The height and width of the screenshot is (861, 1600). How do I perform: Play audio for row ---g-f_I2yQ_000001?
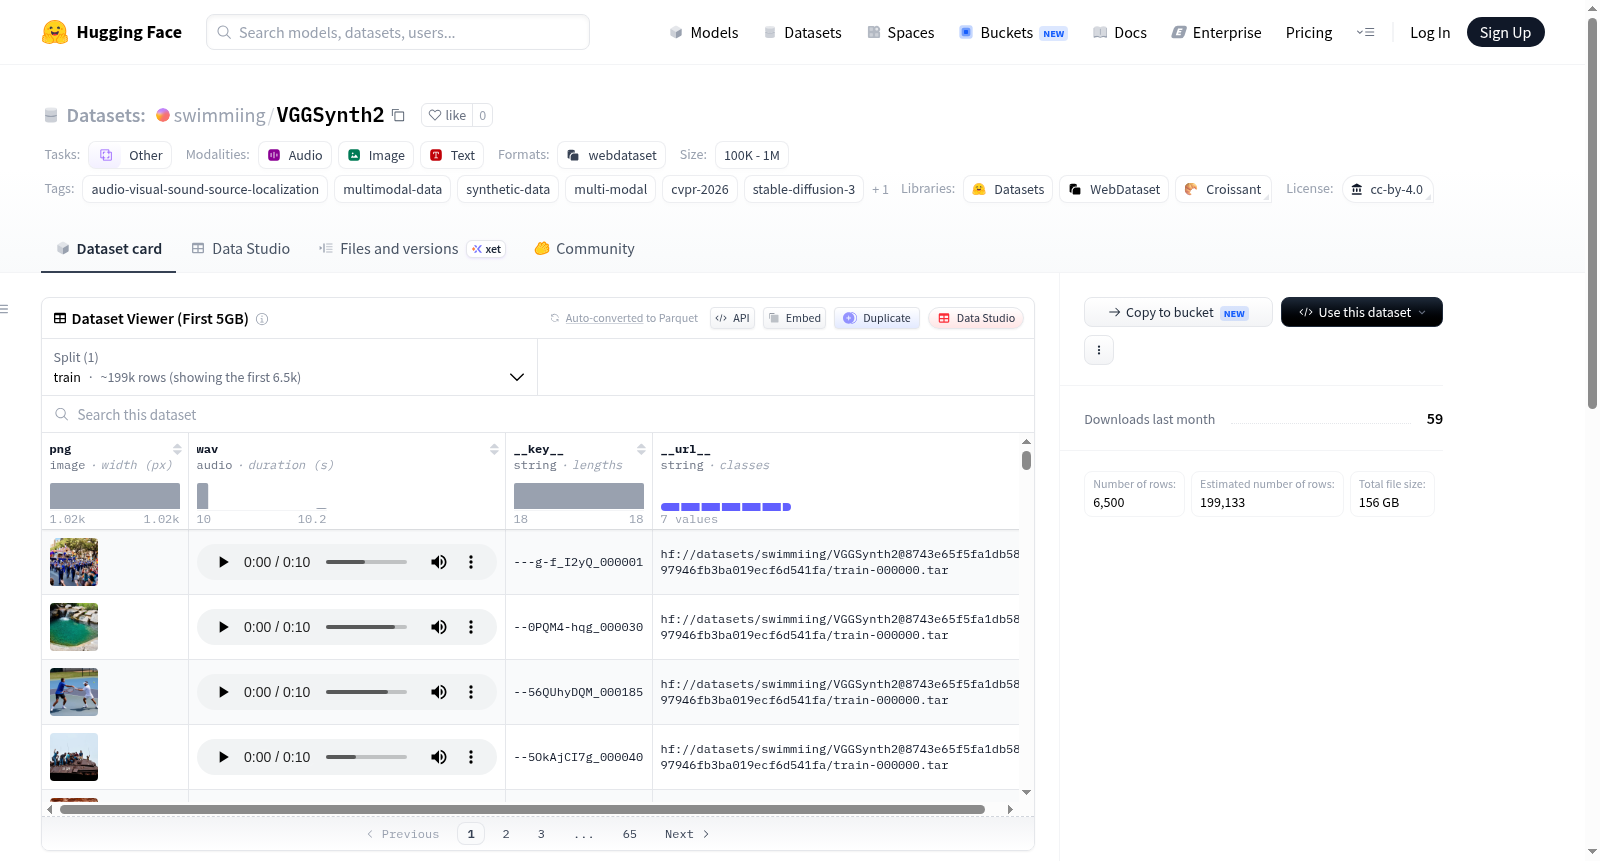(x=223, y=562)
